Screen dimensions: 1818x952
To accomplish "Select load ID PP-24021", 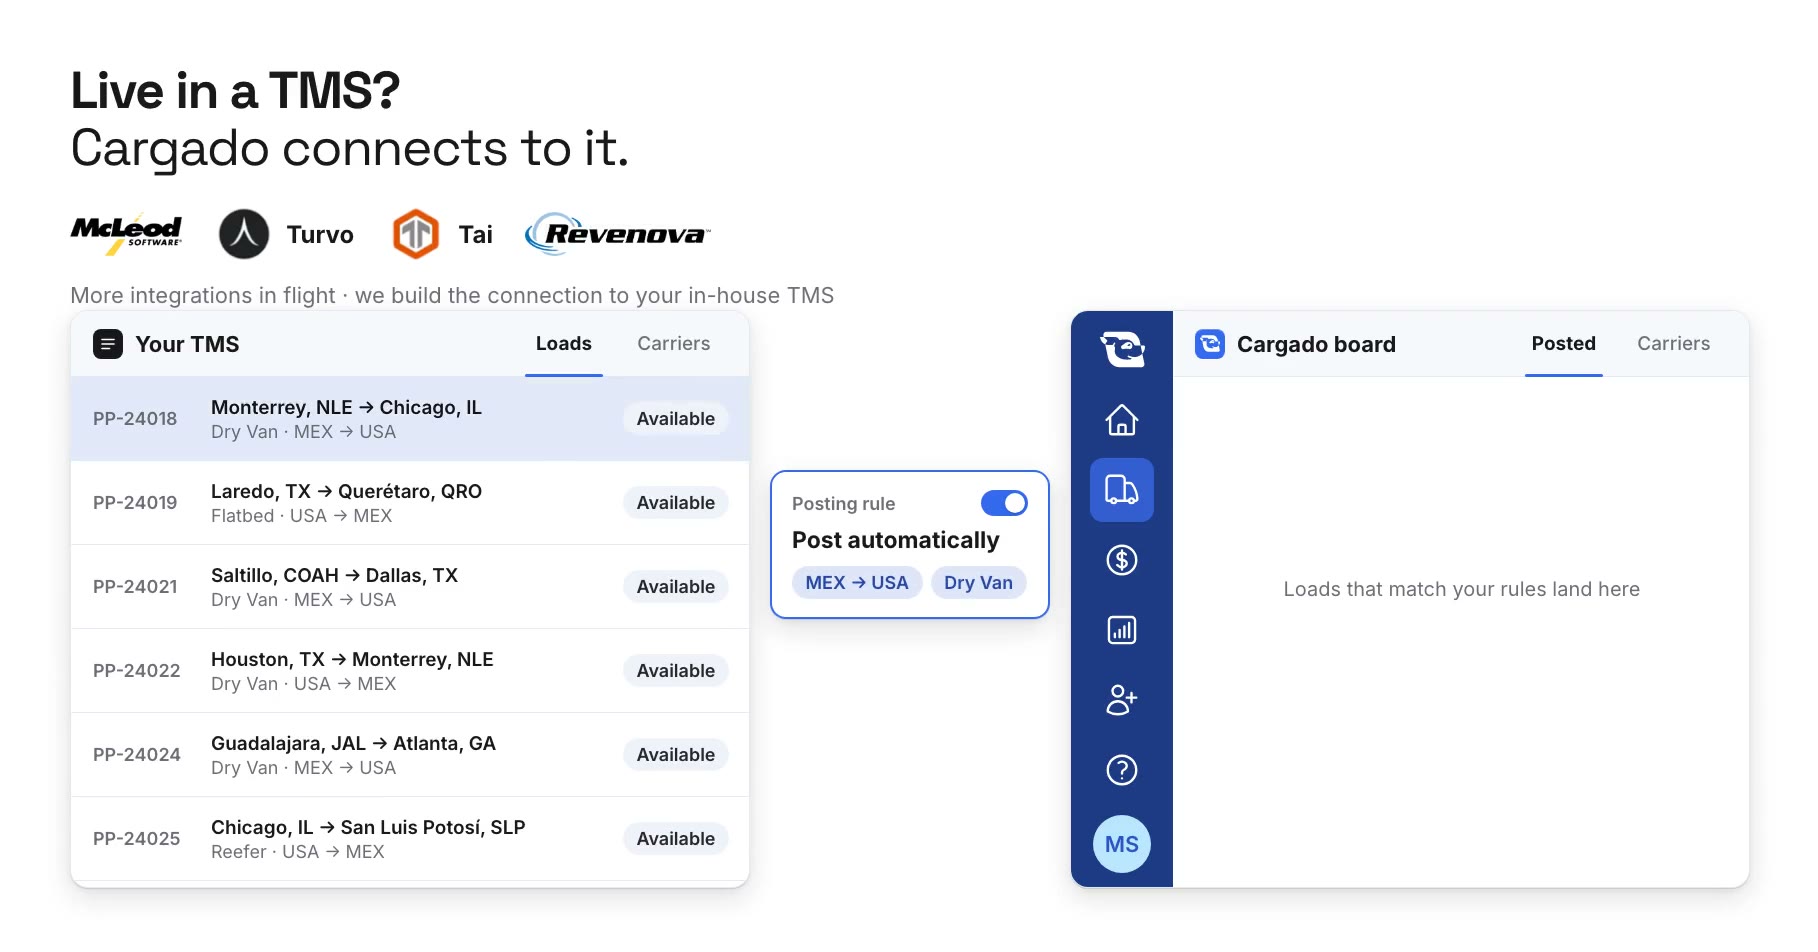I will (x=135, y=587).
